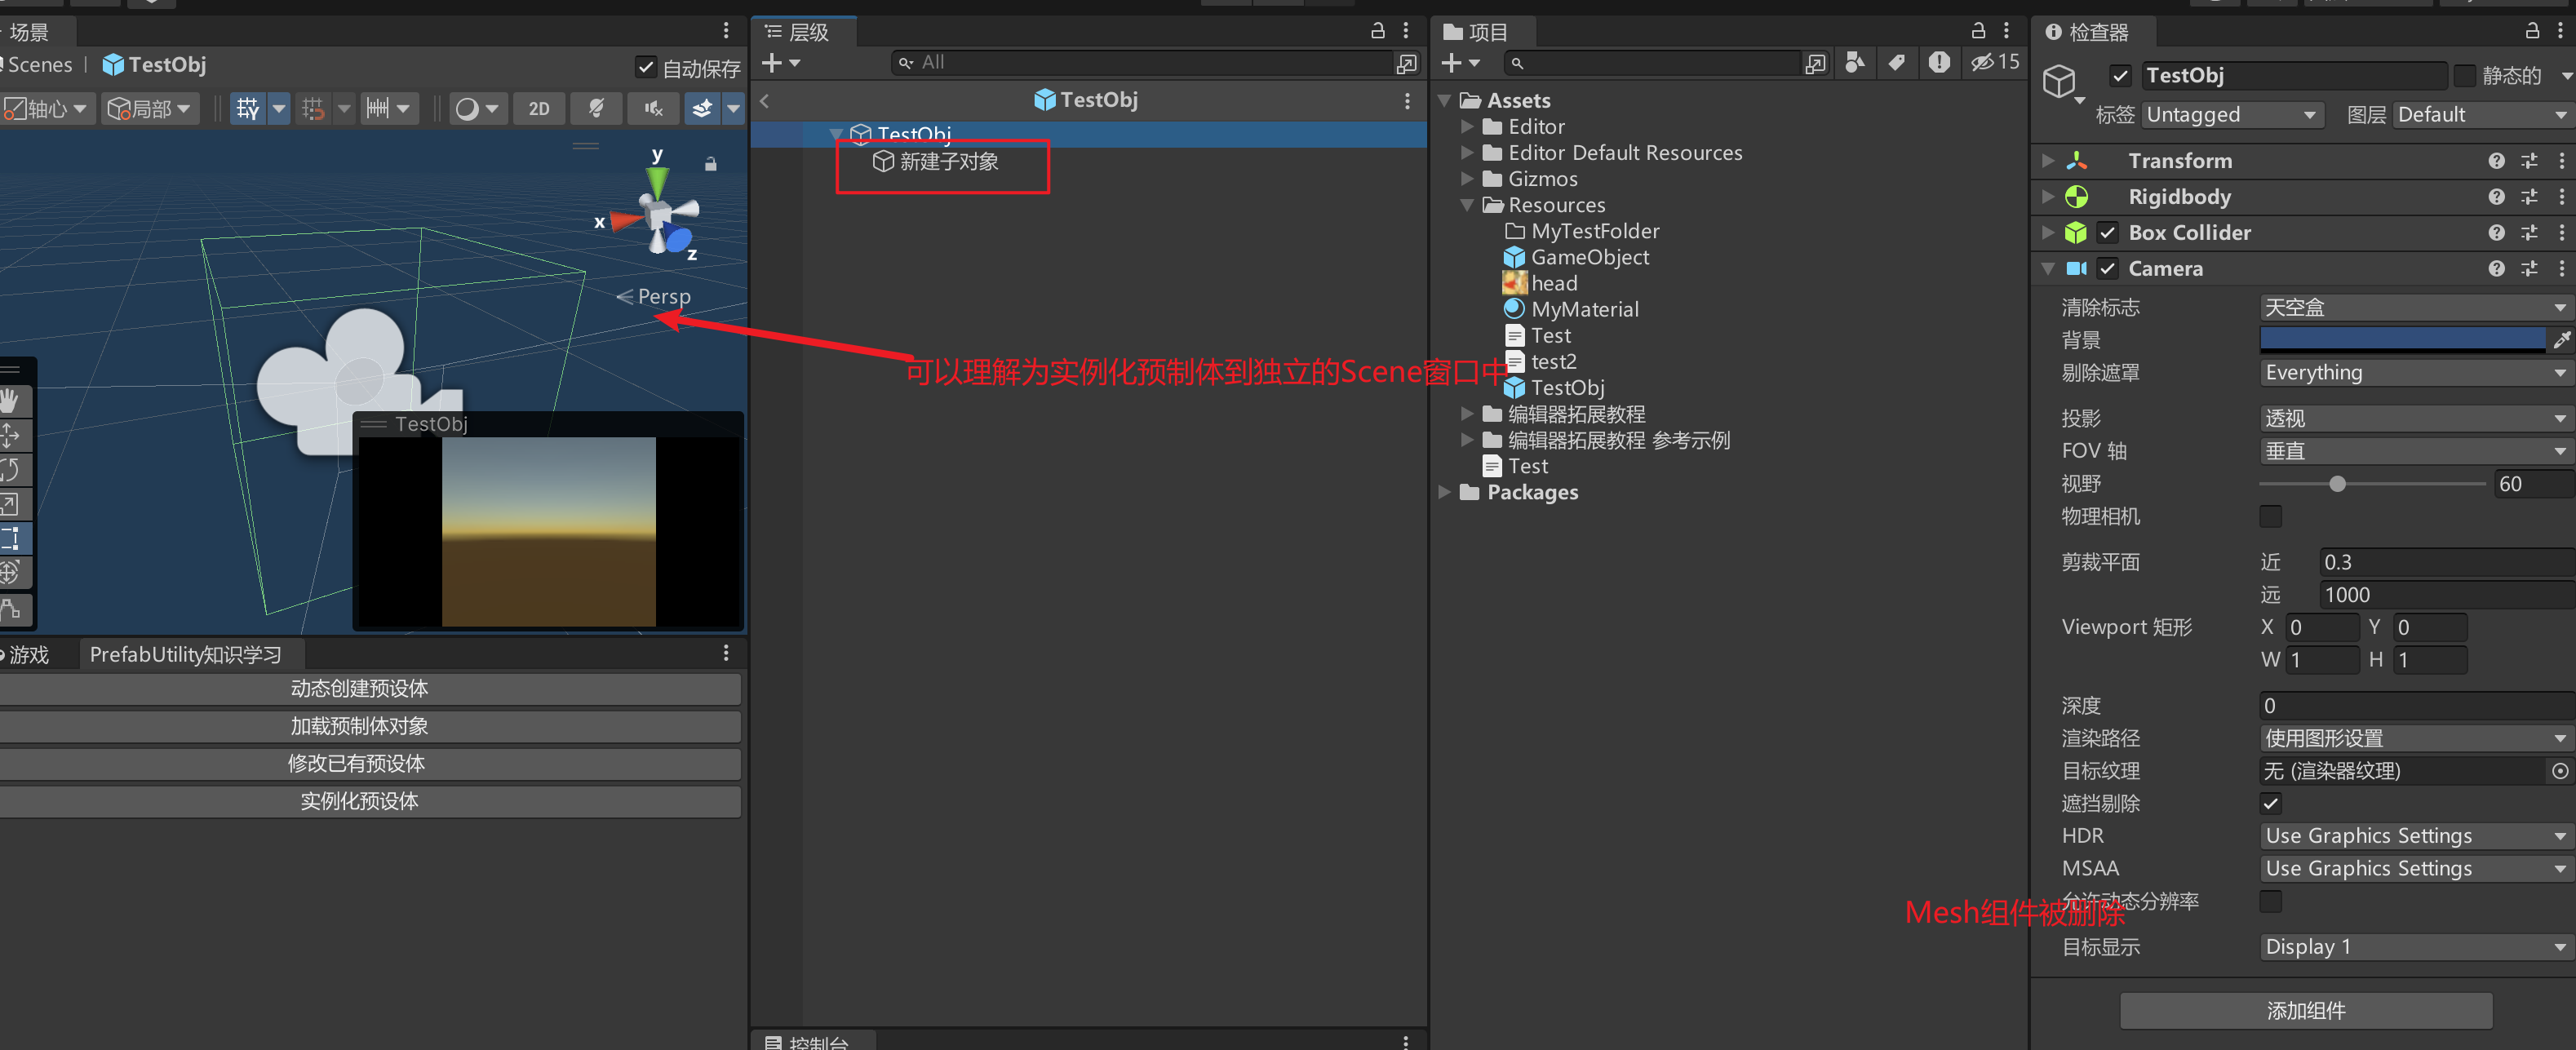2576x1050 pixels.
Task: Switch to PrefabUtility知识学习 tab
Action: tap(186, 654)
